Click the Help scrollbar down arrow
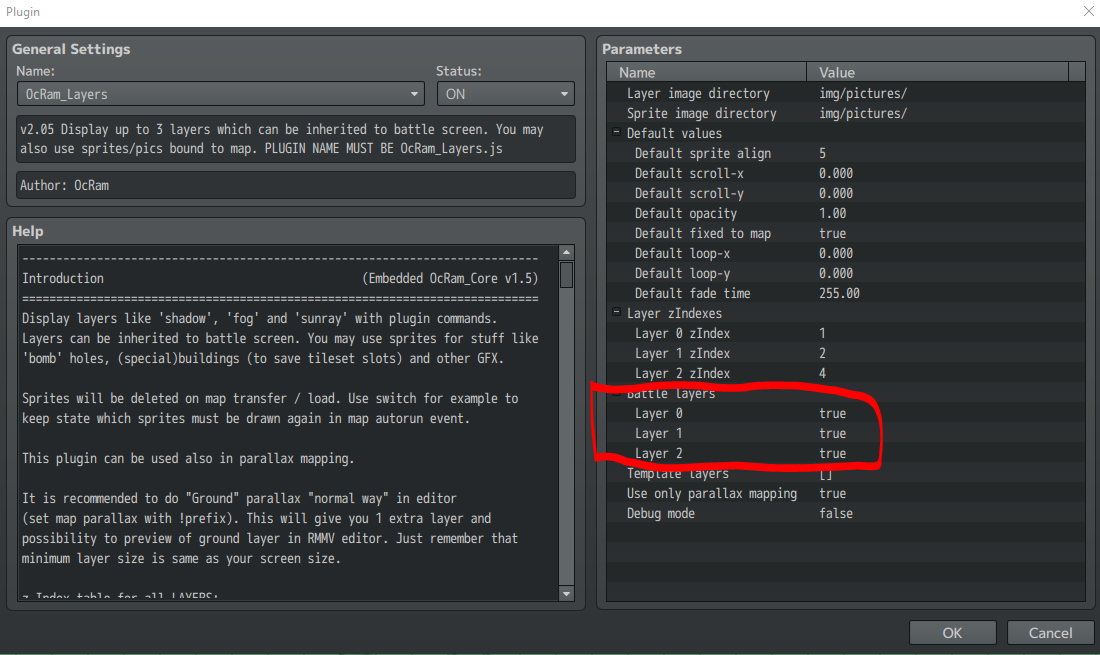Image resolution: width=1100 pixels, height=655 pixels. tap(566, 594)
